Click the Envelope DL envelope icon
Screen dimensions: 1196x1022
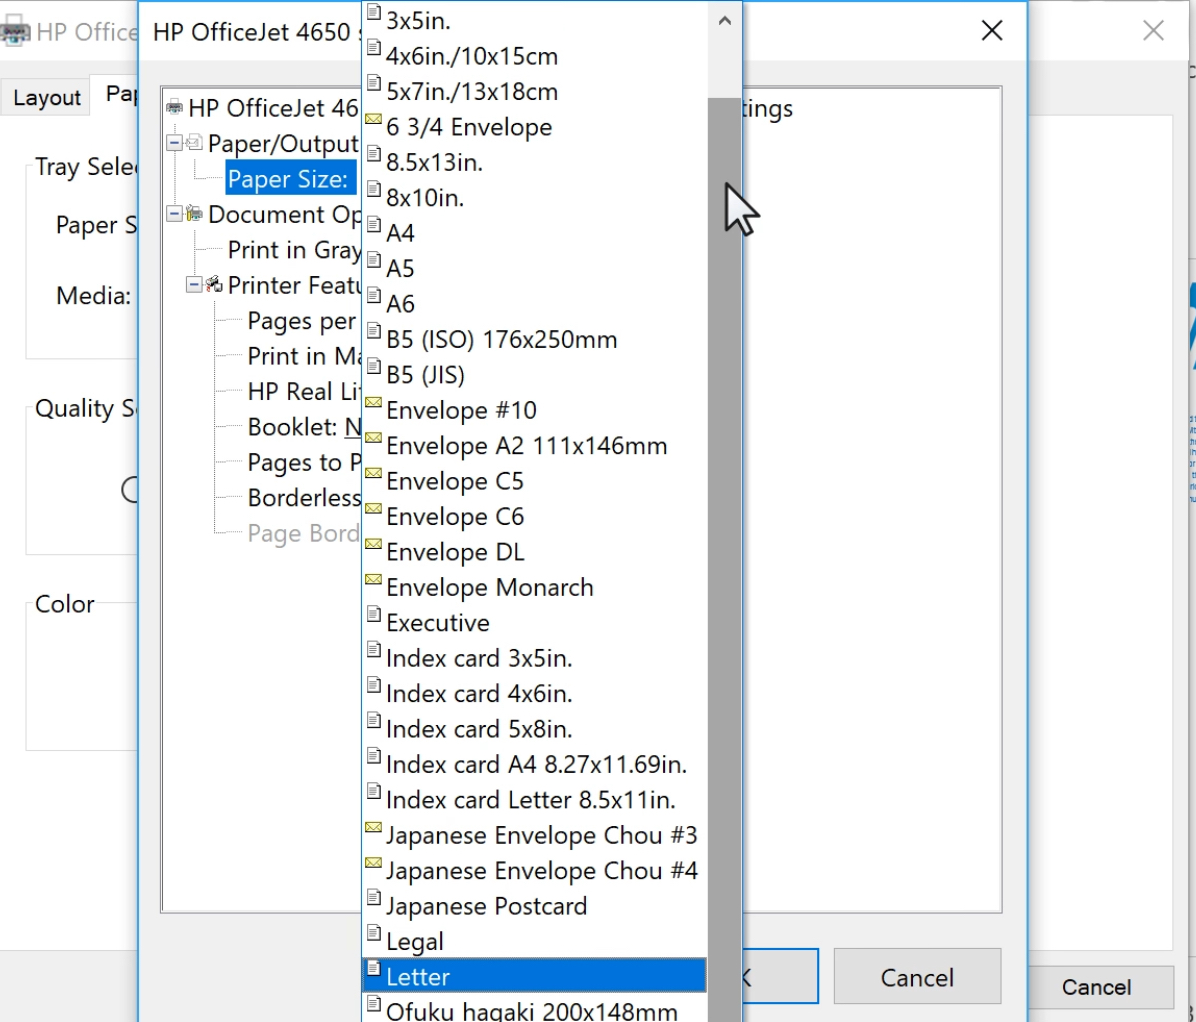pyautogui.click(x=374, y=544)
